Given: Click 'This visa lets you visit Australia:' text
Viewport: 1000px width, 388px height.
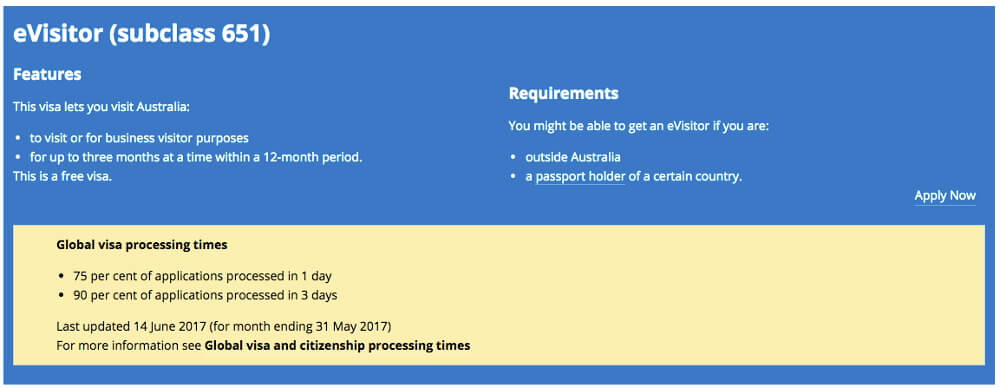Looking at the screenshot, I should click(101, 107).
